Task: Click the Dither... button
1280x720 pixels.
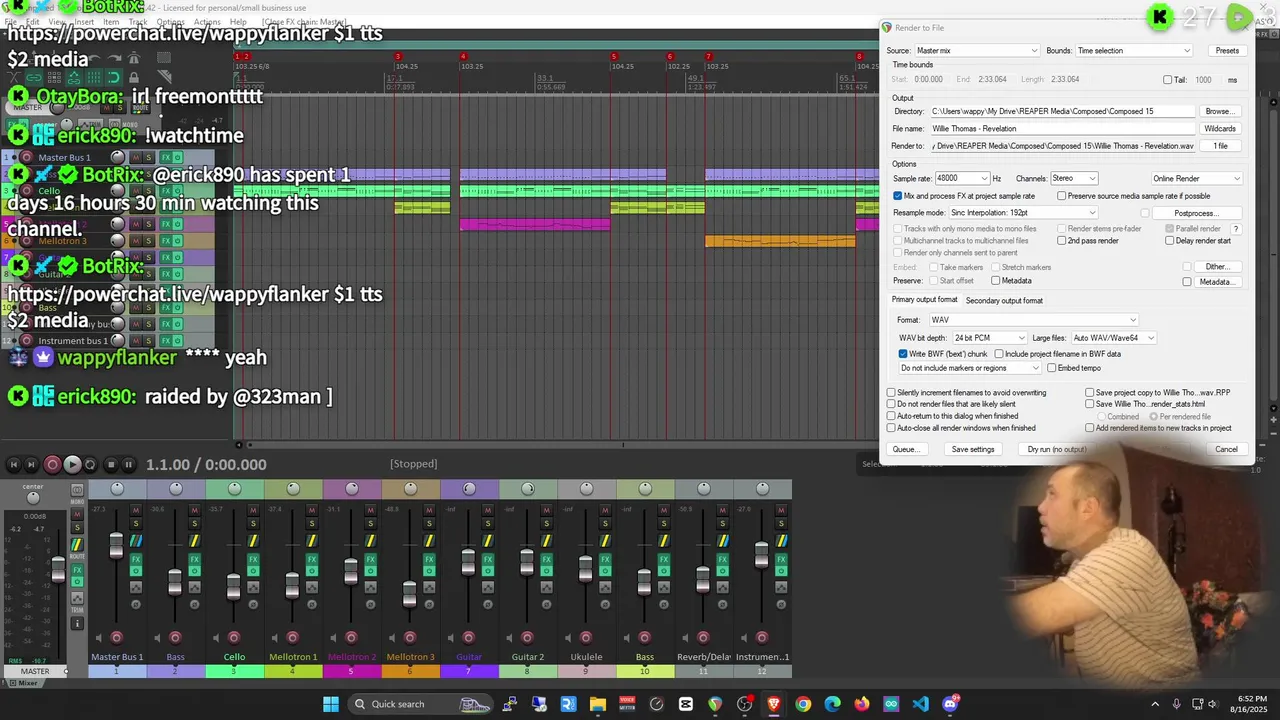Action: click(x=1218, y=267)
